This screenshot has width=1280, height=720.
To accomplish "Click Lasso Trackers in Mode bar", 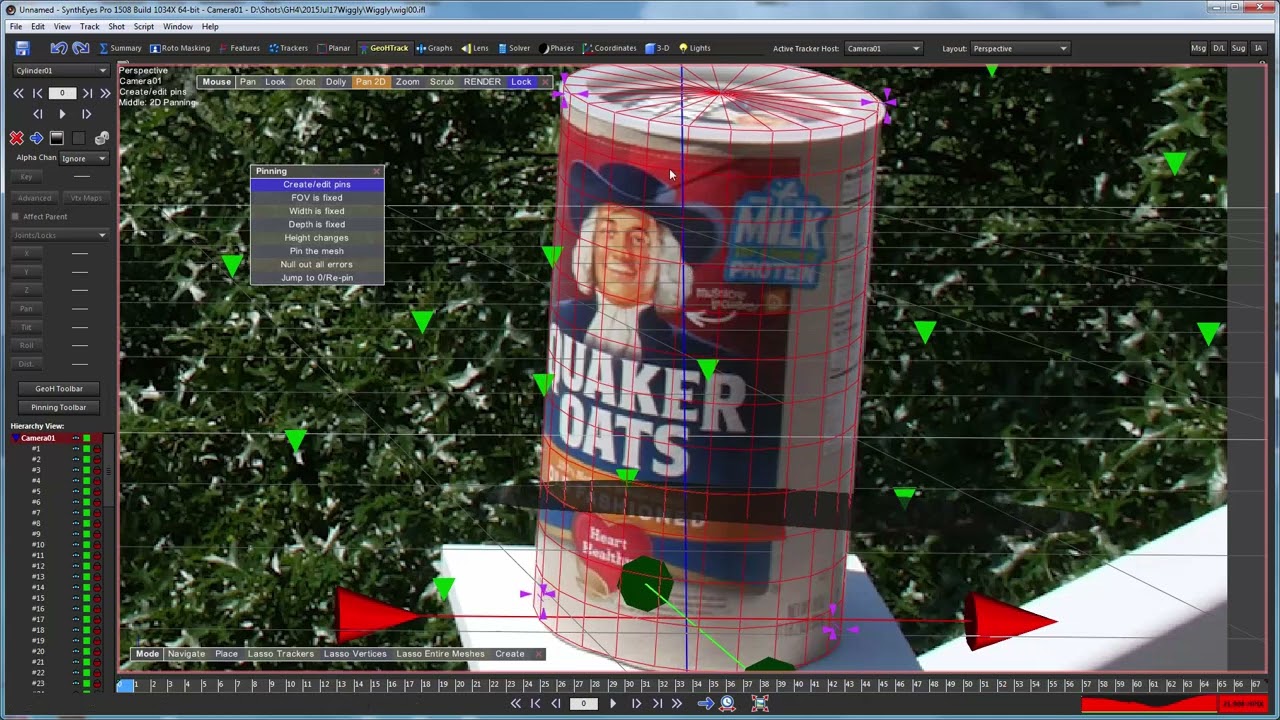I will (x=280, y=654).
